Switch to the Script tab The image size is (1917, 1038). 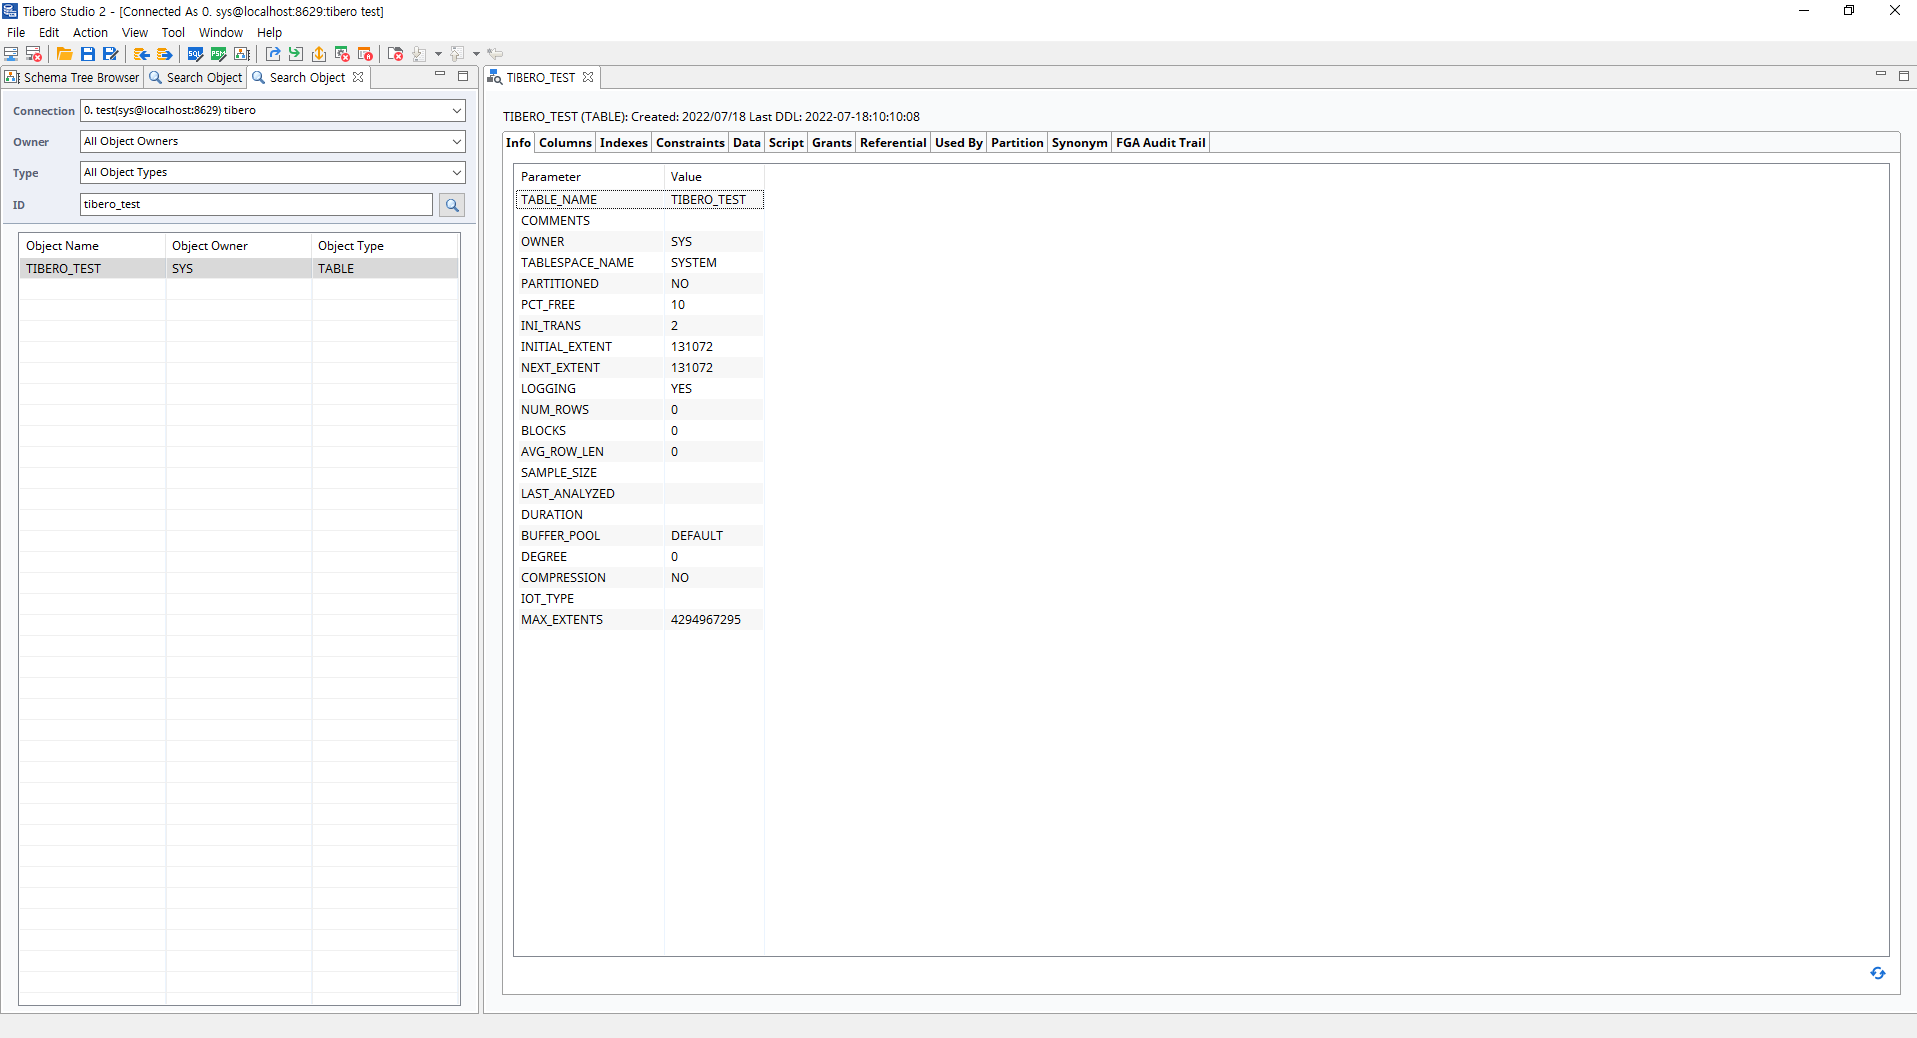point(786,143)
